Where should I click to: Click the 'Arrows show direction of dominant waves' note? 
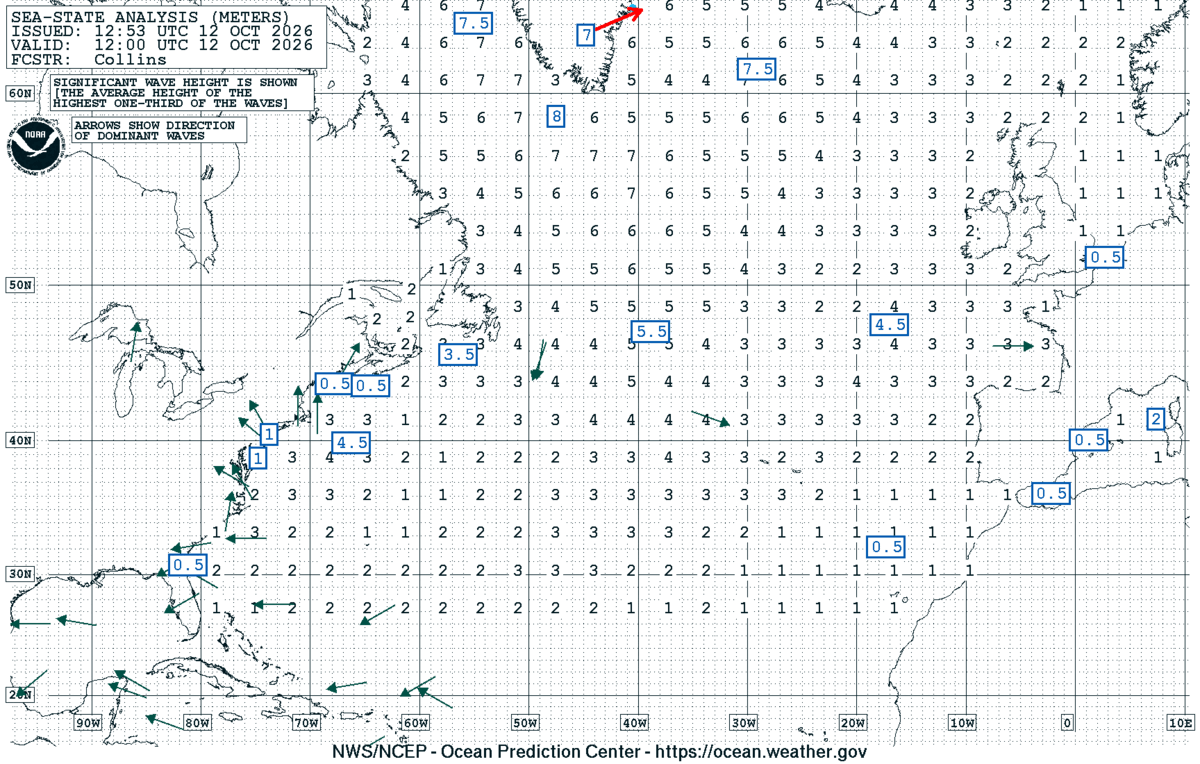click(x=158, y=130)
